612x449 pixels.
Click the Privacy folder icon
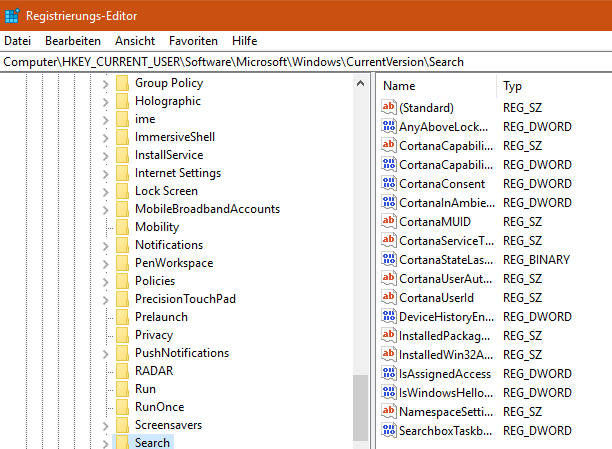(123, 335)
